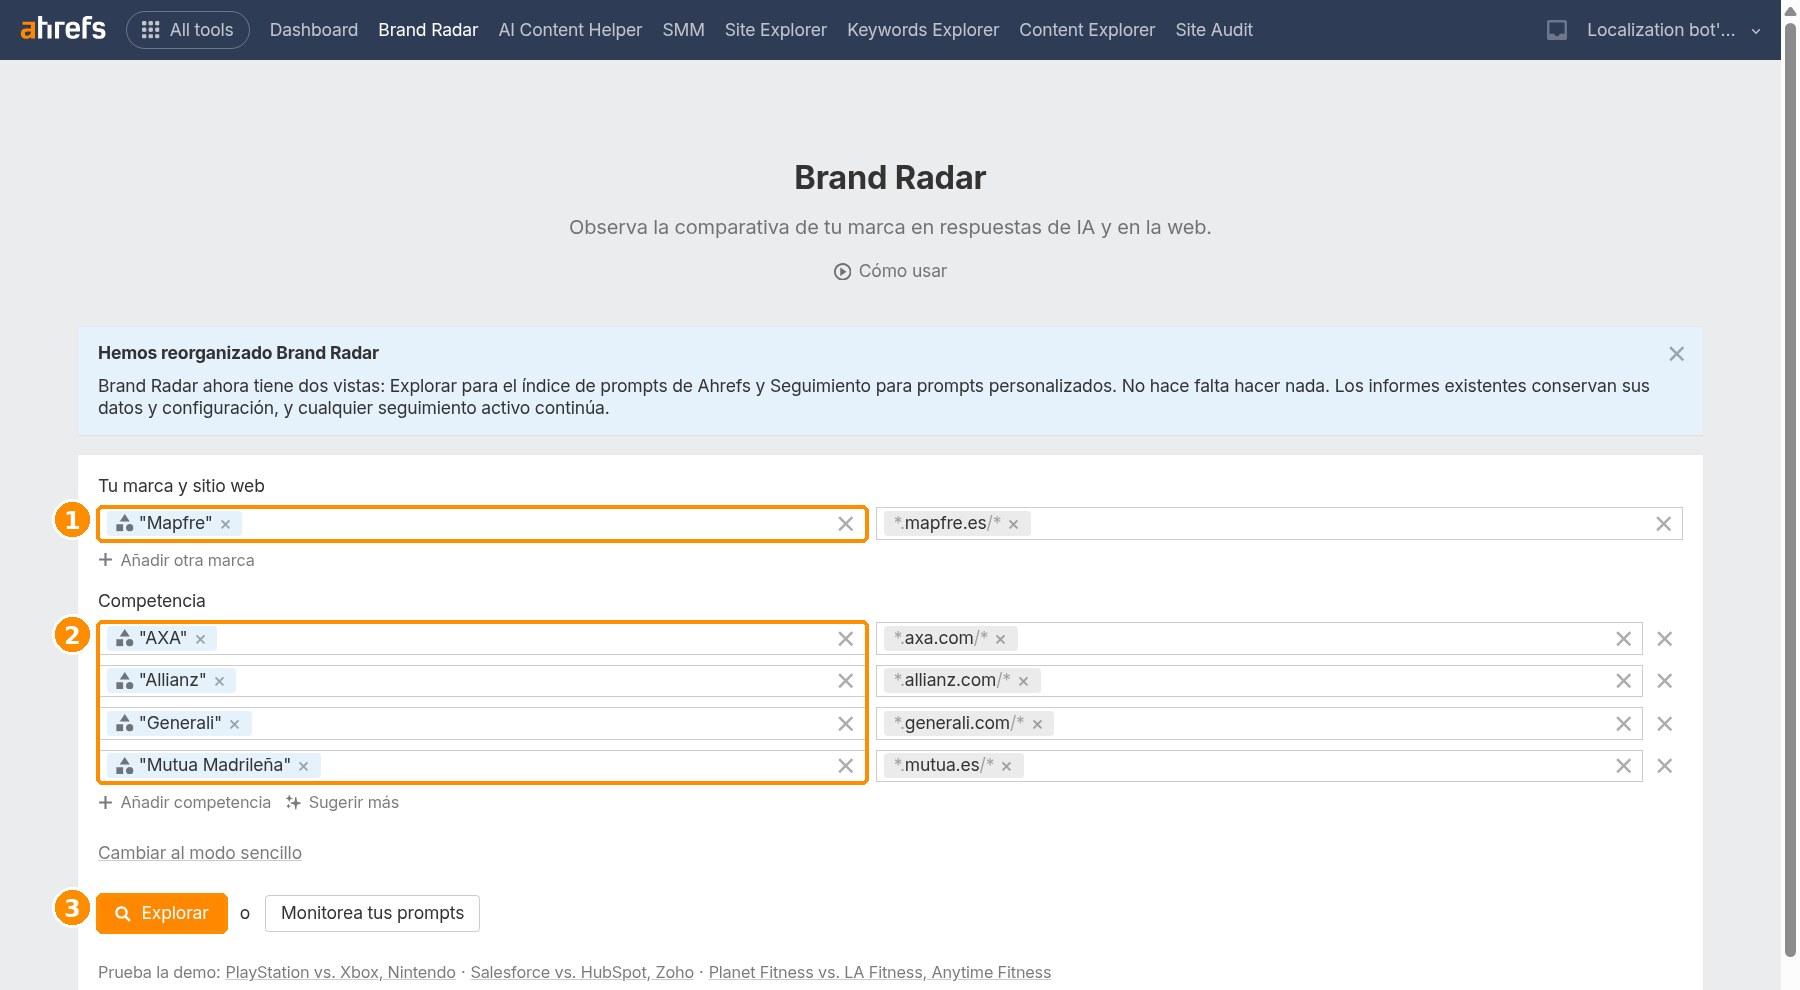Click the Cómo usar play link

(x=890, y=271)
